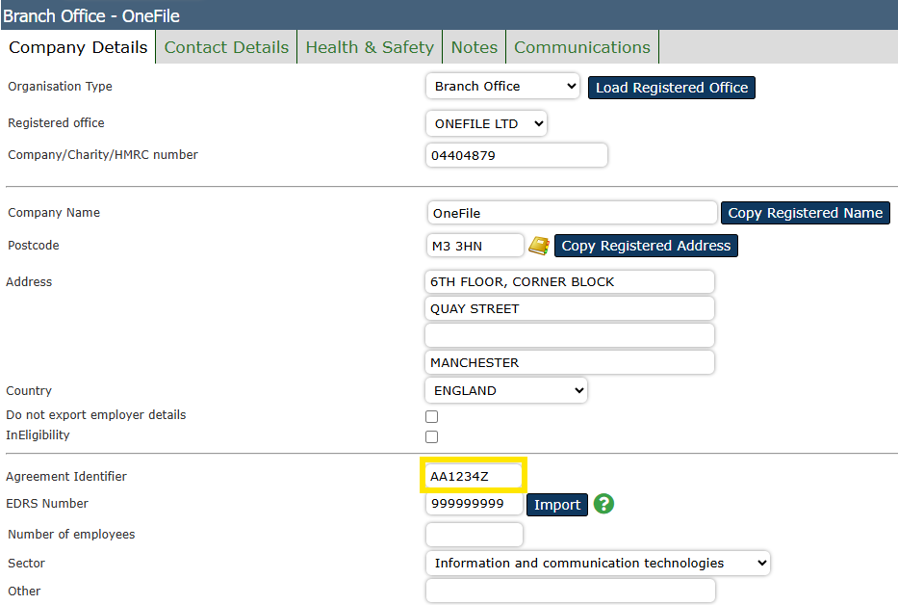
Task: Open the Communications tab
Action: 582,47
